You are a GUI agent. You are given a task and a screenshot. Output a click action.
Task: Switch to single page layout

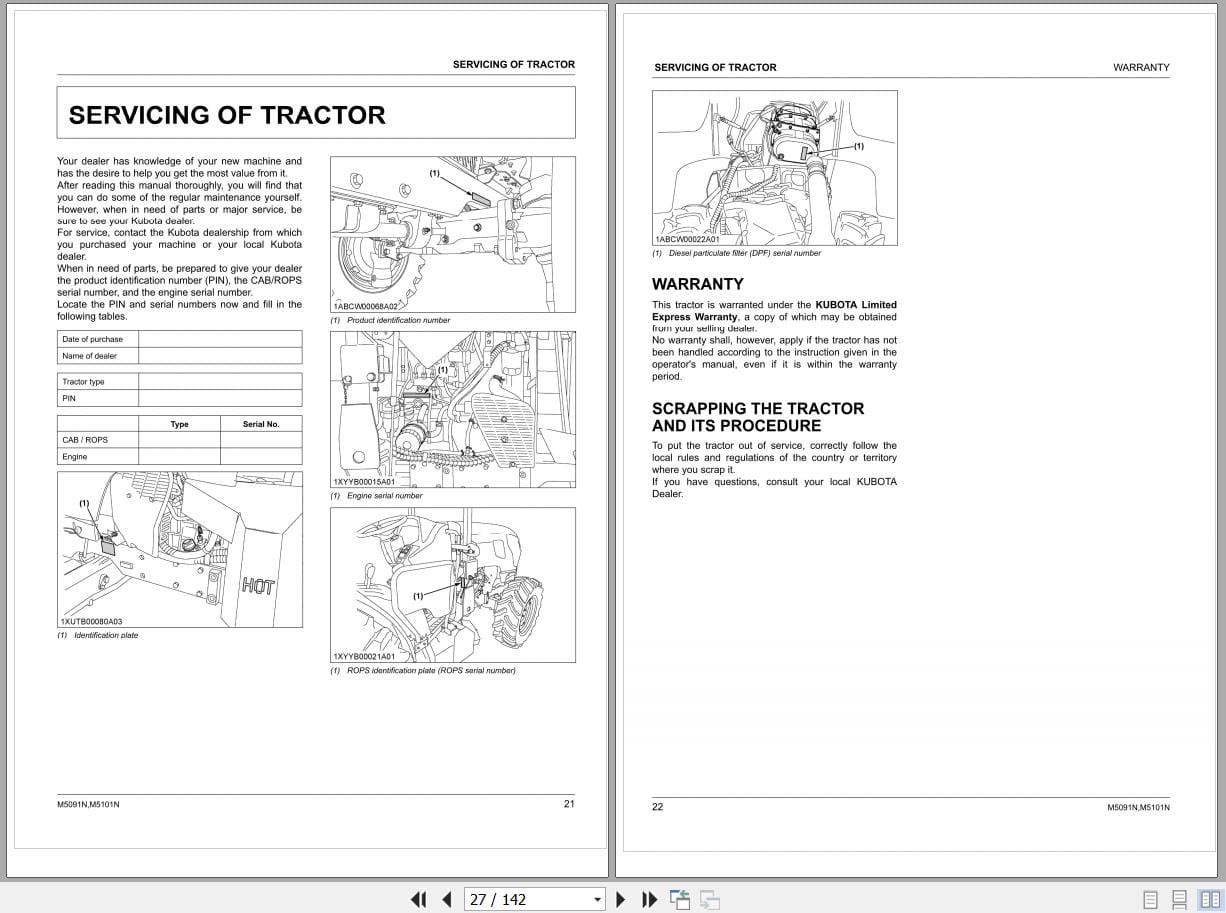coord(1150,899)
